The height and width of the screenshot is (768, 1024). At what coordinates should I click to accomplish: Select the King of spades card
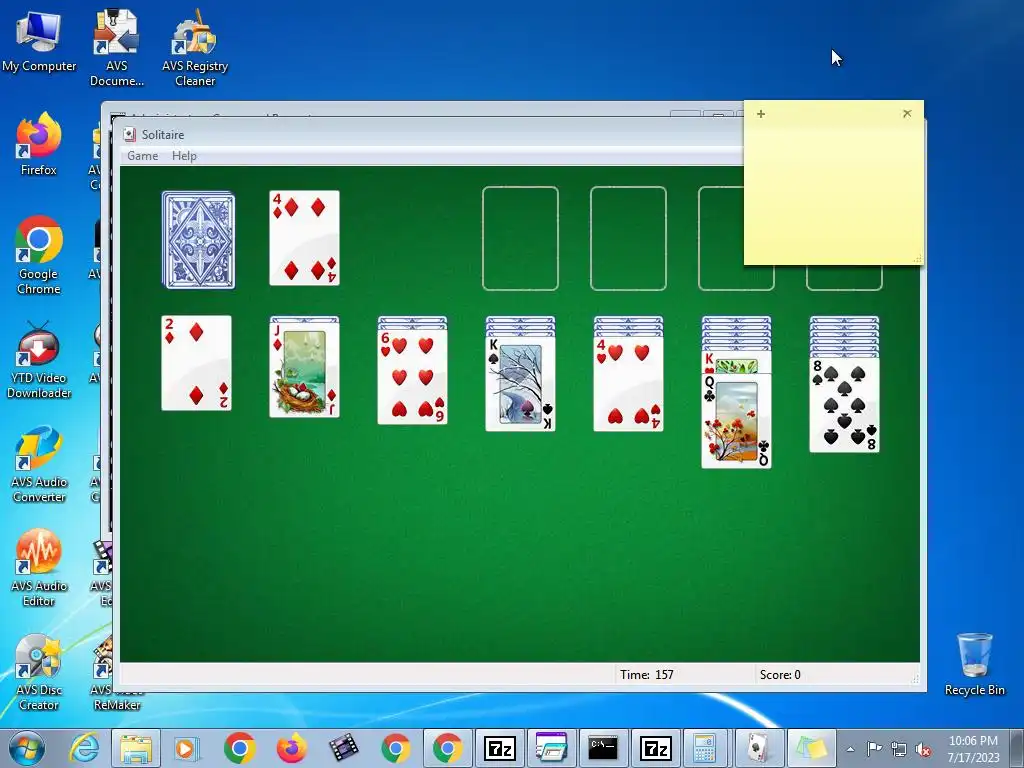coord(520,384)
